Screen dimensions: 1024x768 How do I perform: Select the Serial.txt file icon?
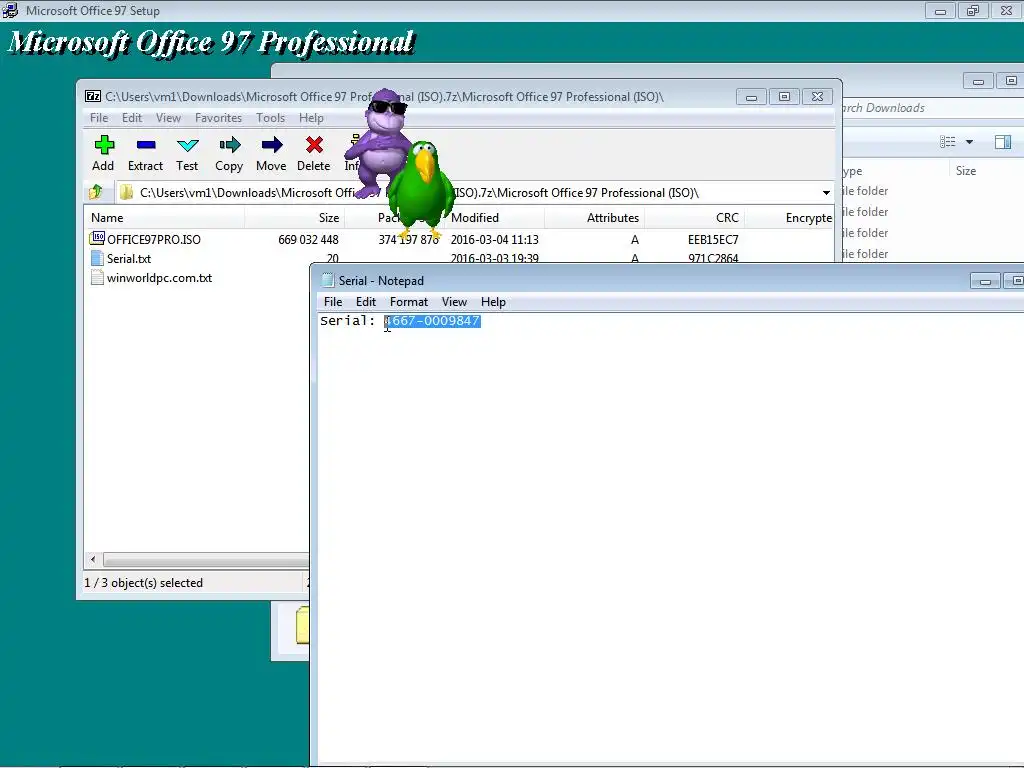click(x=97, y=258)
